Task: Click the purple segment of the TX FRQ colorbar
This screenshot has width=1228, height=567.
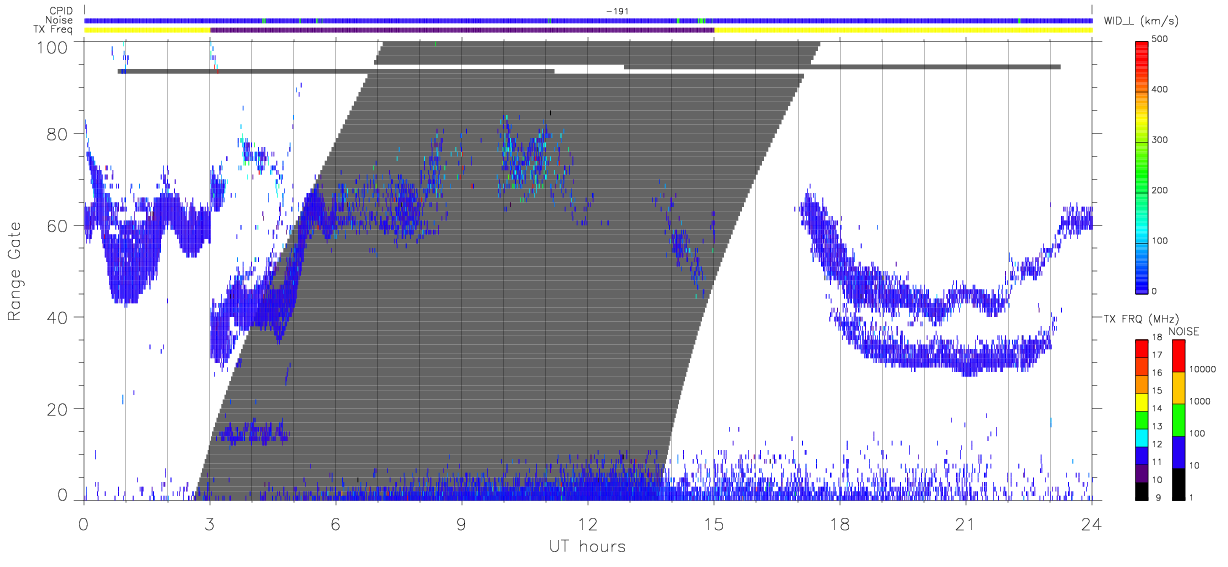Action: pyautogui.click(x=1142, y=473)
